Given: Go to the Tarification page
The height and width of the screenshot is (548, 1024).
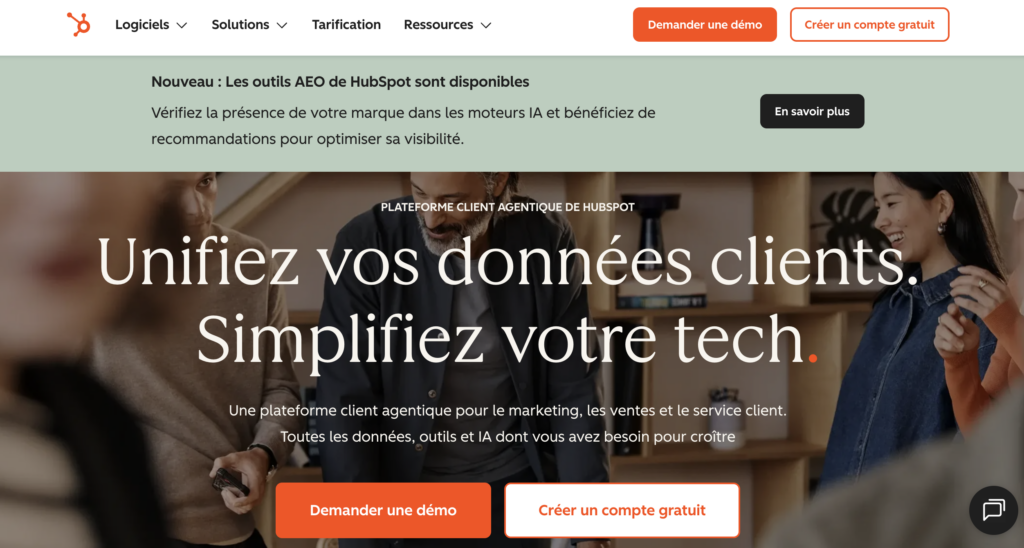Looking at the screenshot, I should coord(346,25).
